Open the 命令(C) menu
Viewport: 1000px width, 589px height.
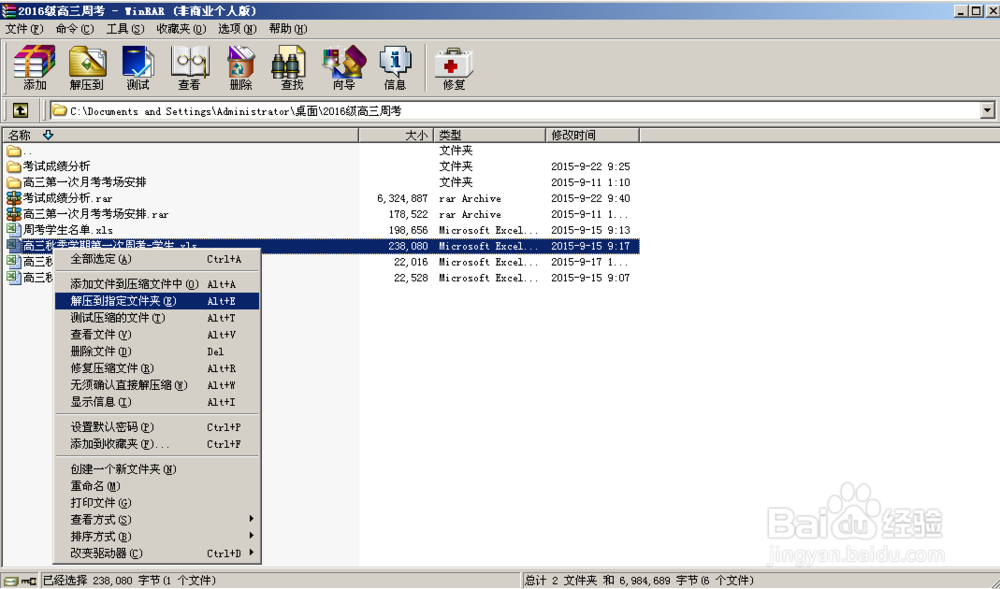pyautogui.click(x=75, y=29)
